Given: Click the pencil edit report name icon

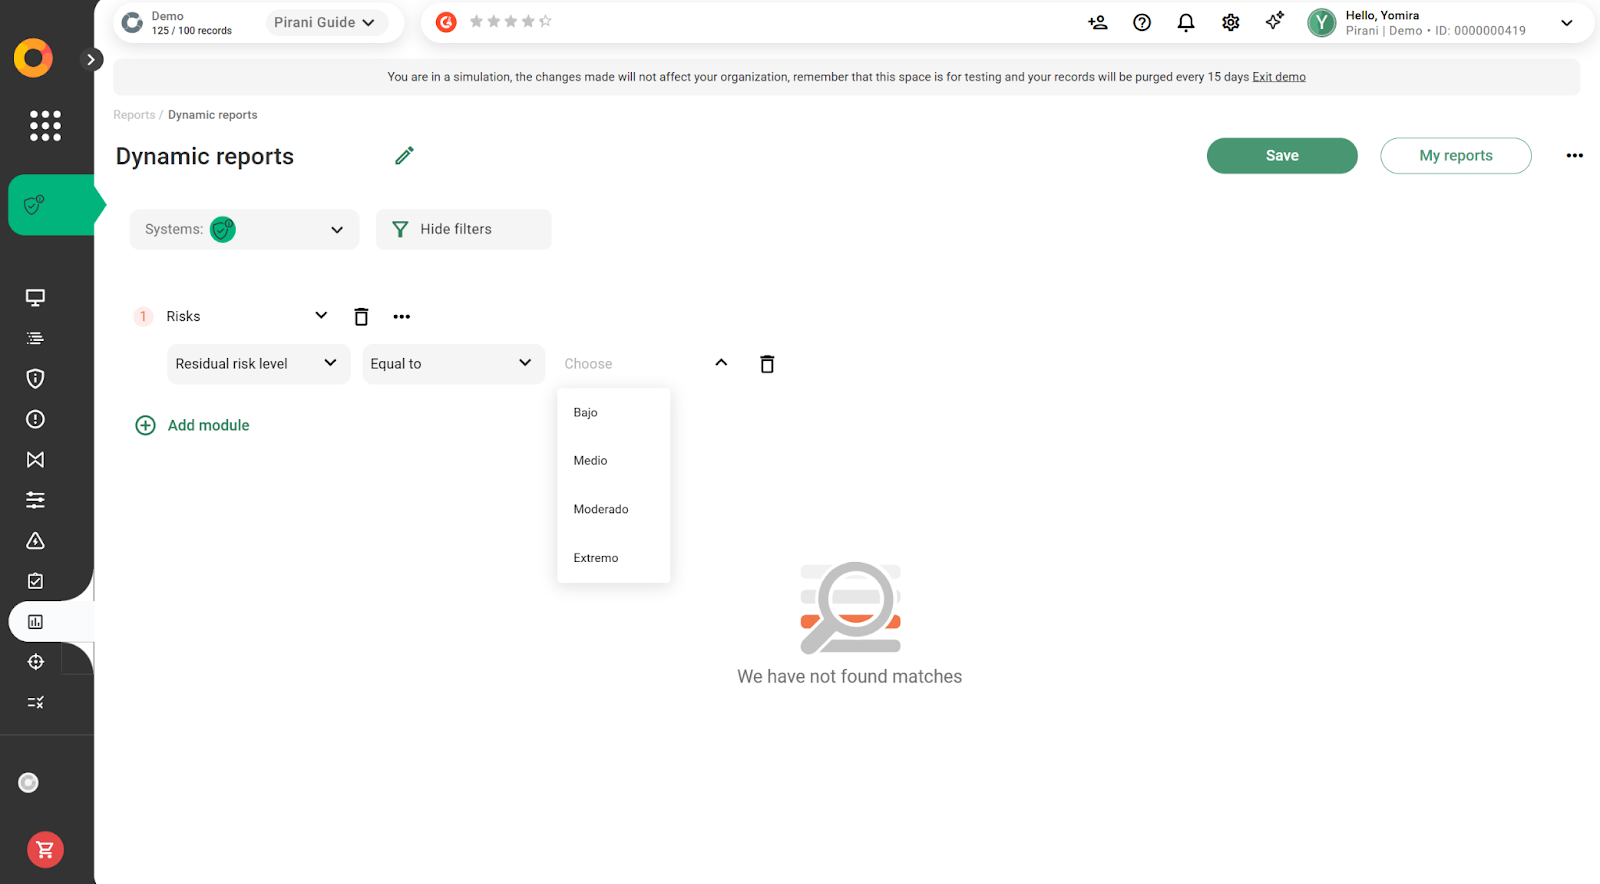Looking at the screenshot, I should [x=404, y=156].
